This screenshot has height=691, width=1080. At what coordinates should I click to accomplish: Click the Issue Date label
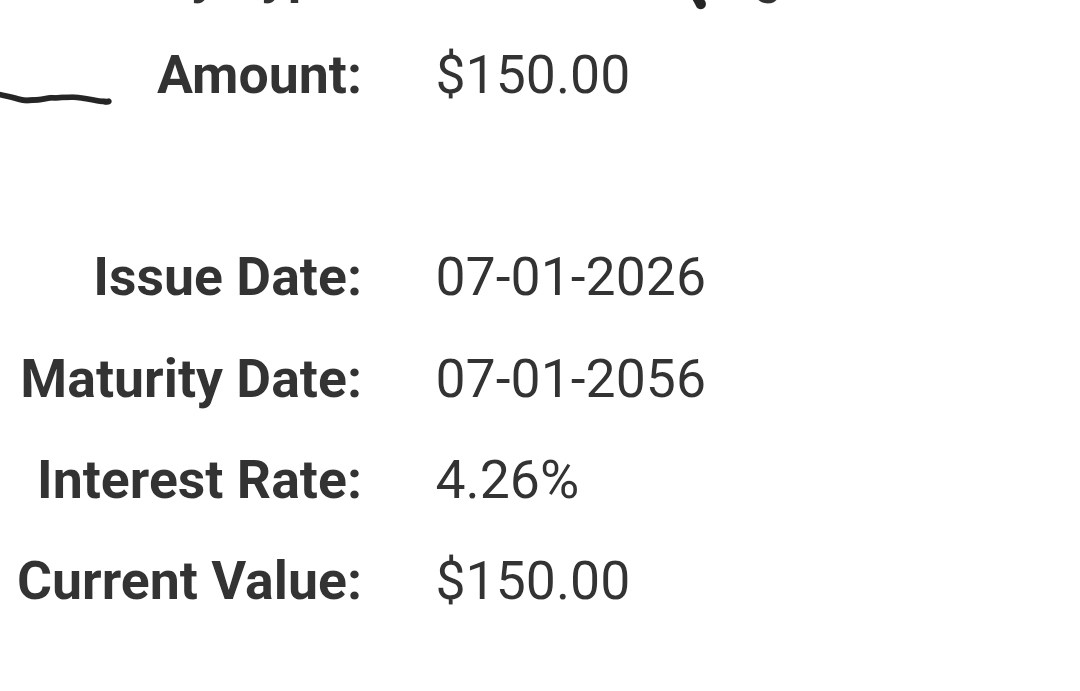pyautogui.click(x=227, y=277)
